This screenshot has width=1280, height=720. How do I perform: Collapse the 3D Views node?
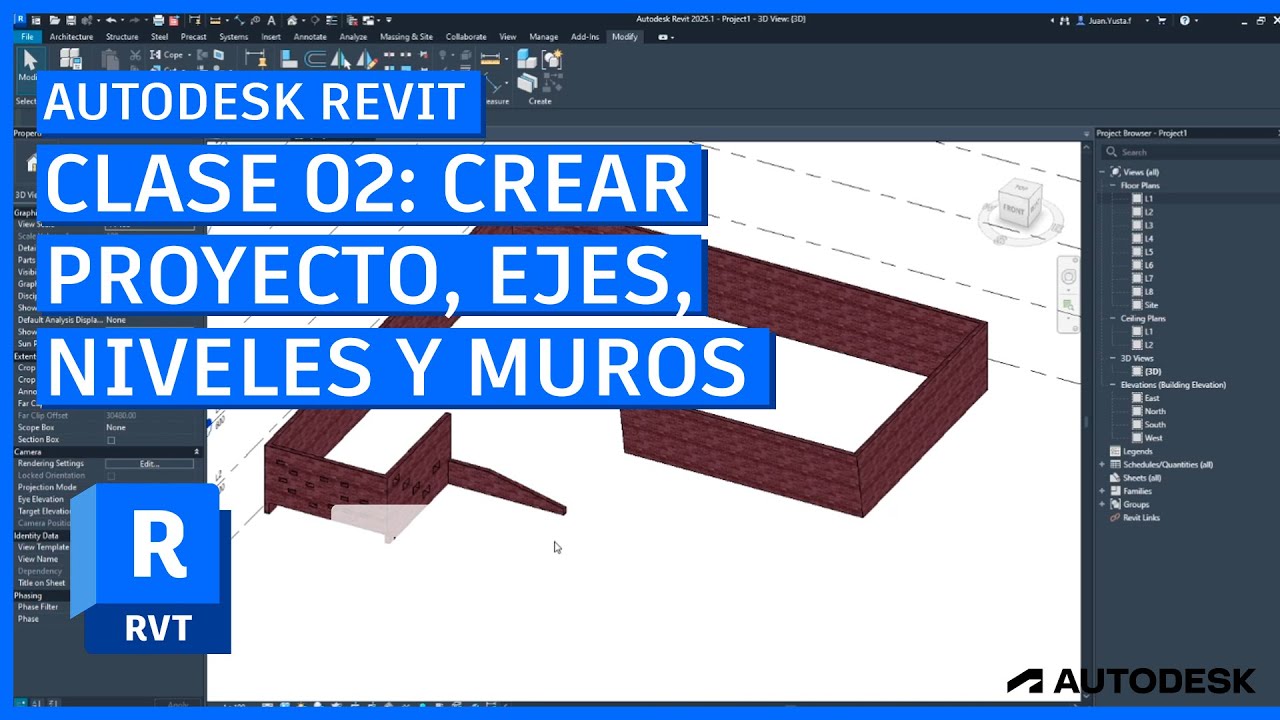(1113, 358)
